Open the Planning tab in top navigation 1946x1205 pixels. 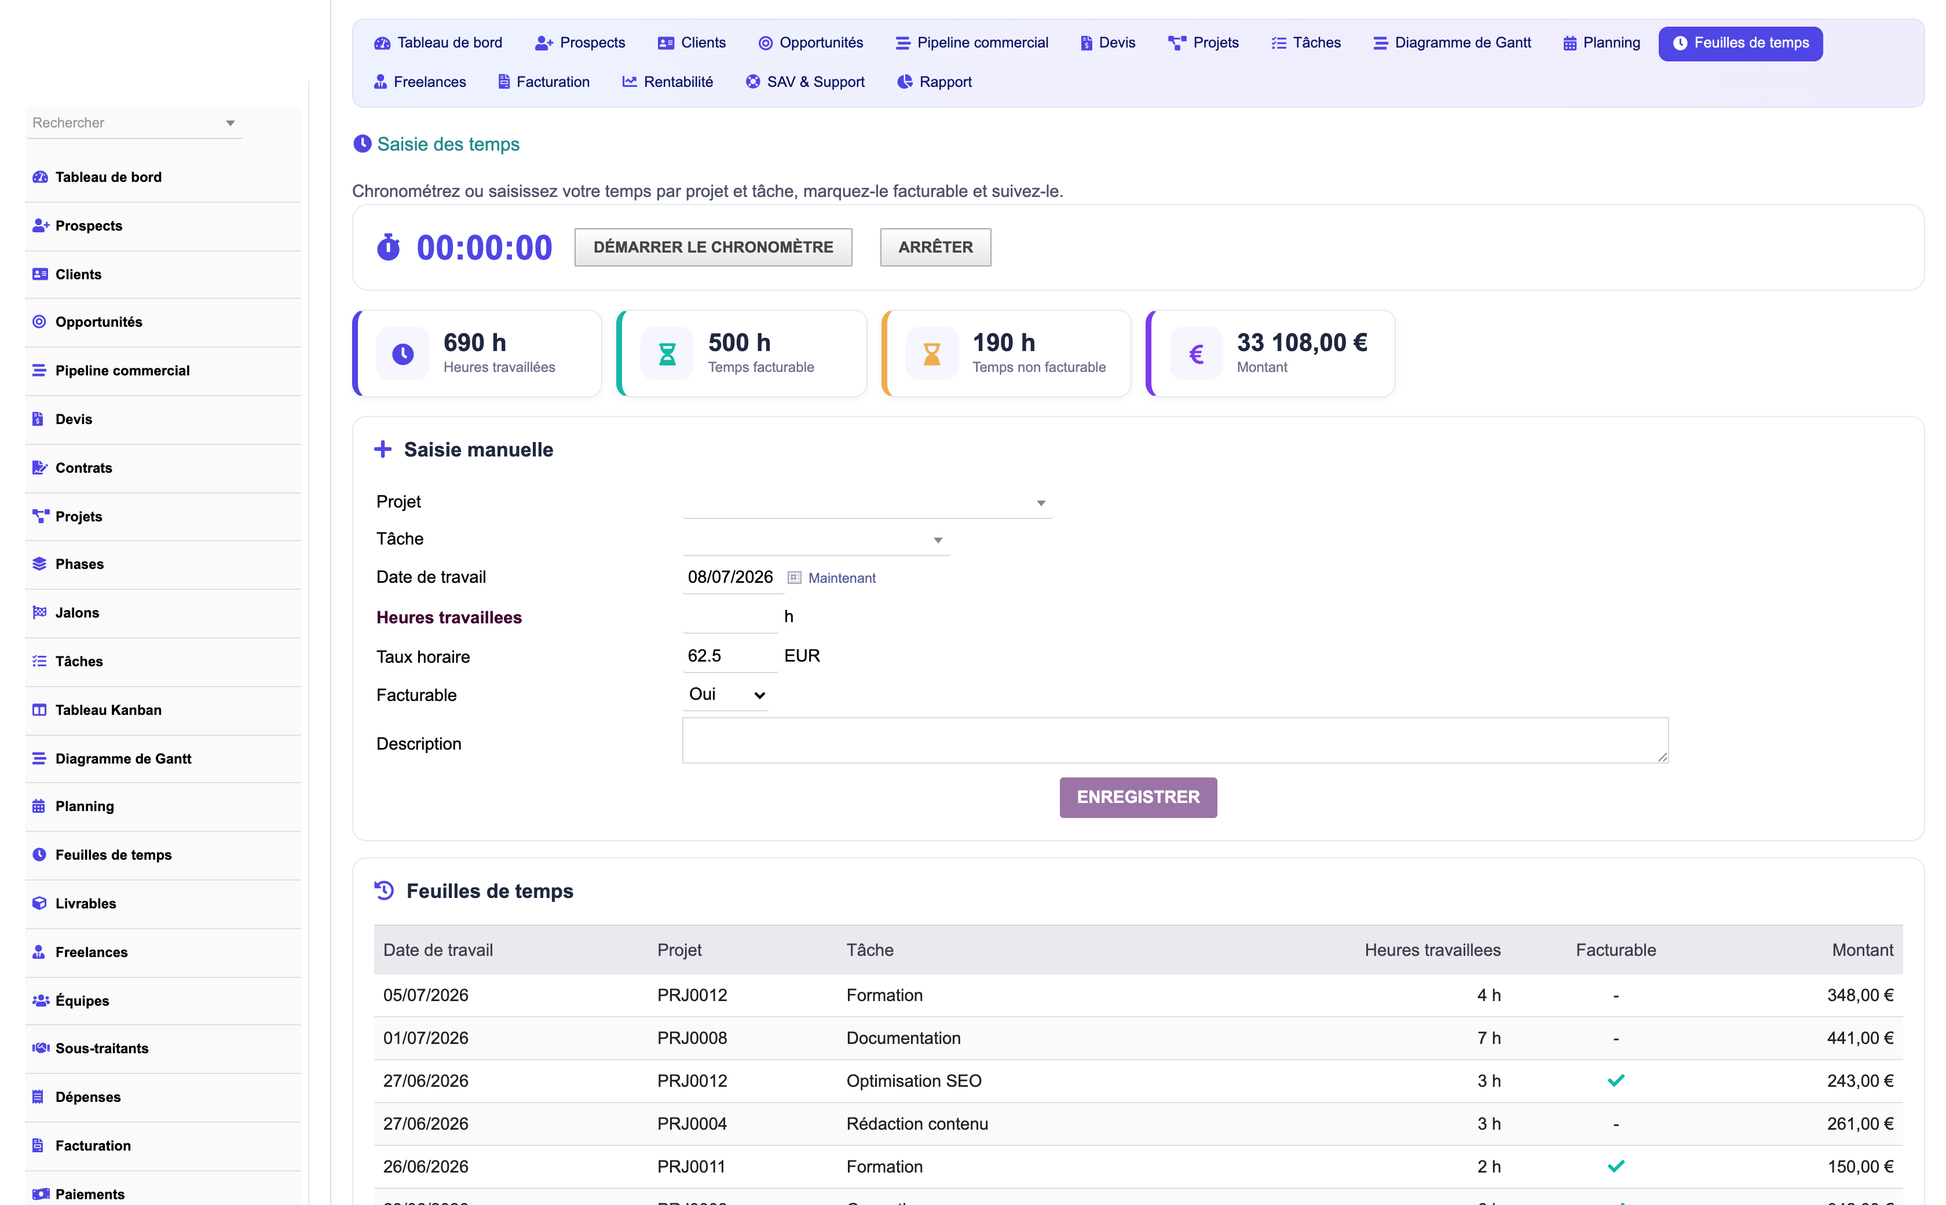coord(1601,43)
